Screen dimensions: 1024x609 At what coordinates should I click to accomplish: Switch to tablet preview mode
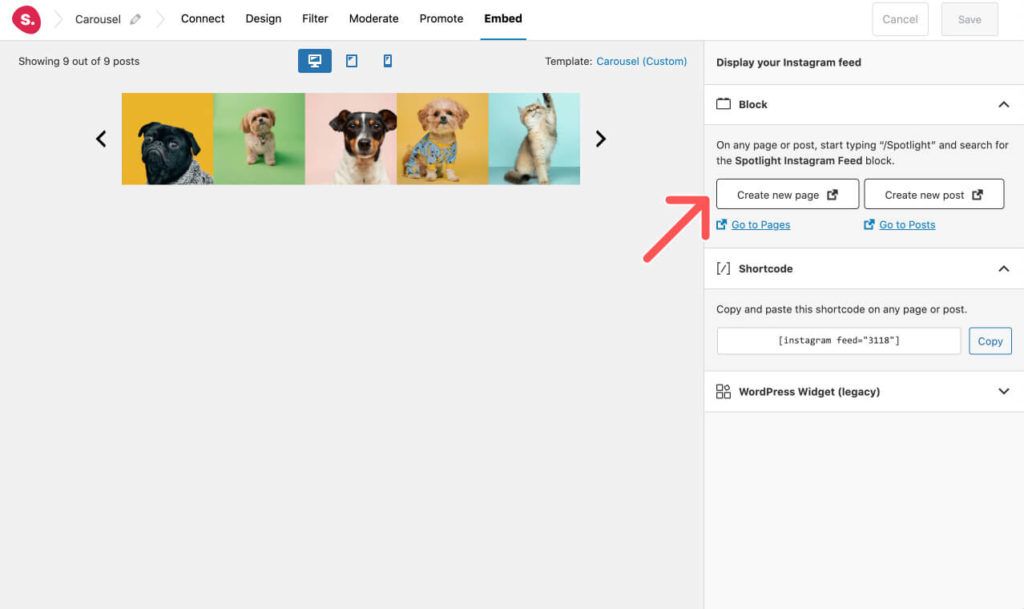click(351, 60)
